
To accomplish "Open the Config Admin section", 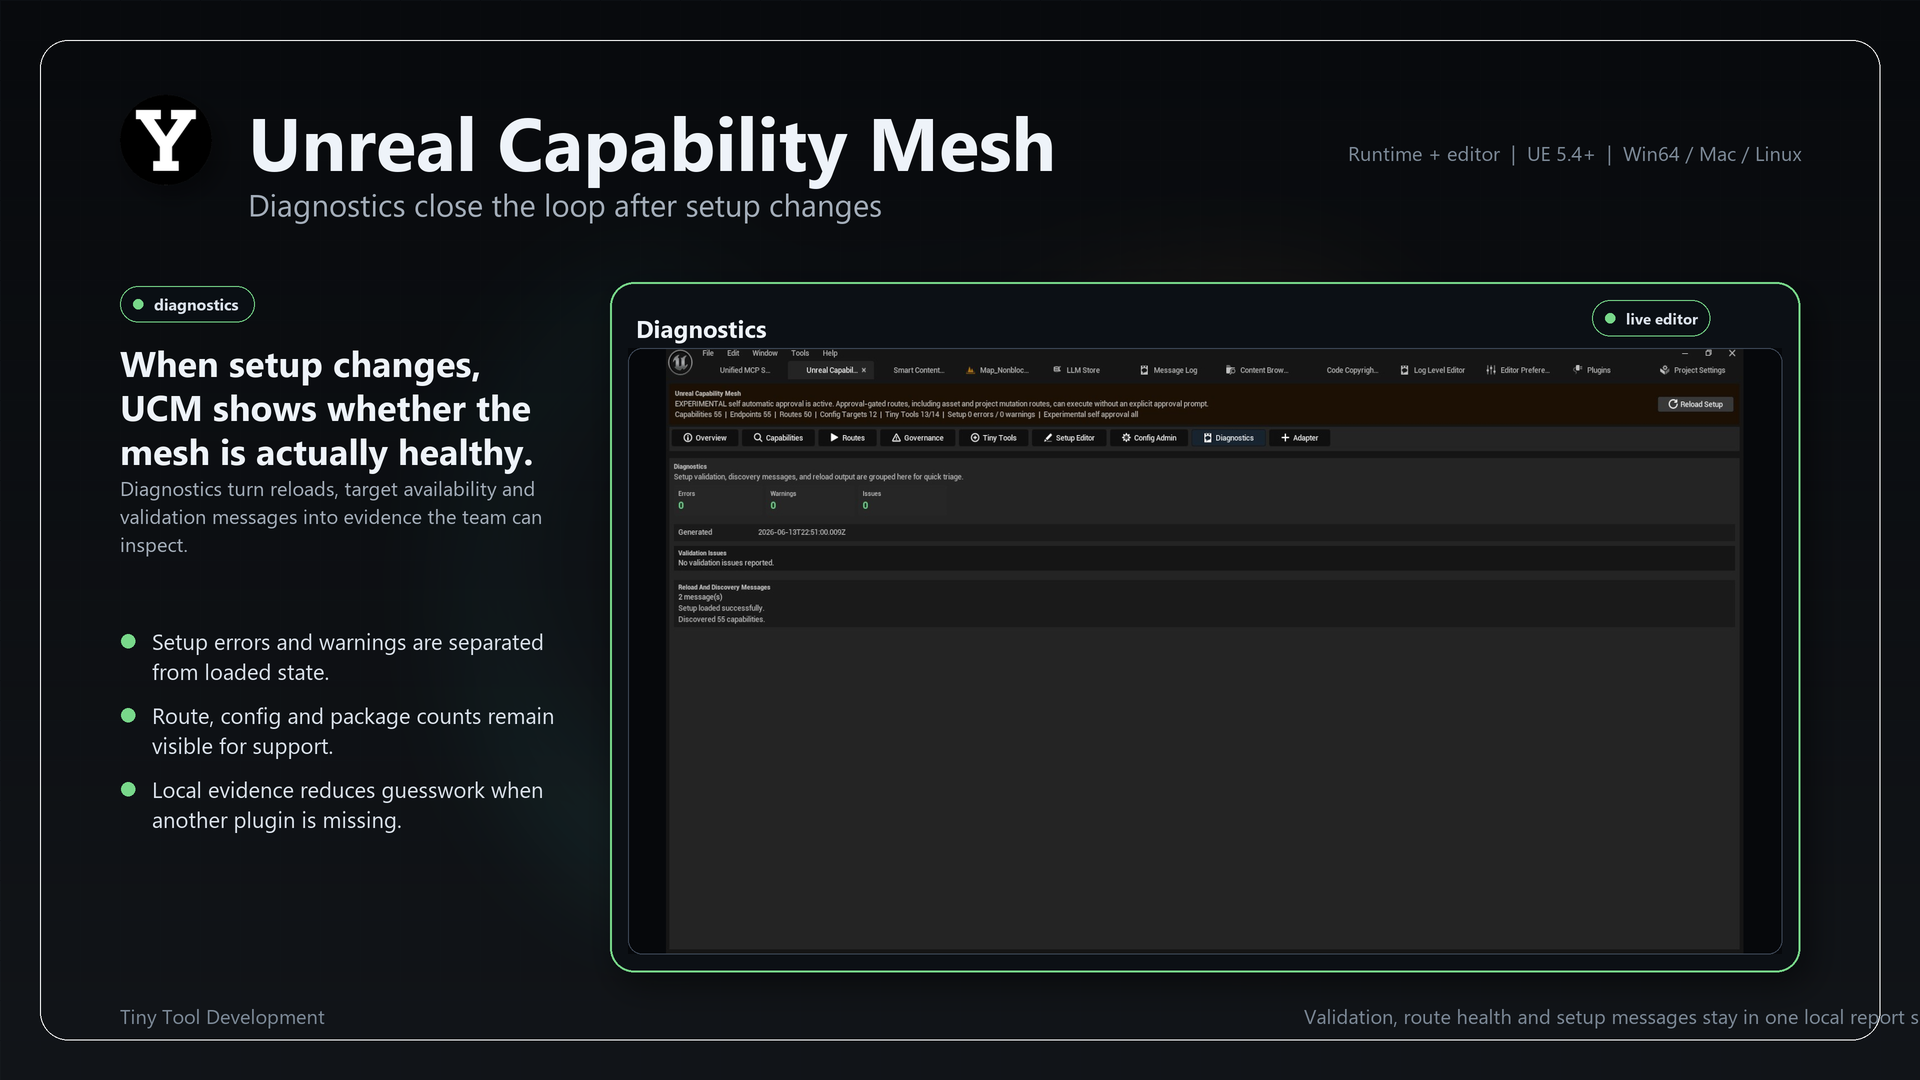I will 1150,438.
